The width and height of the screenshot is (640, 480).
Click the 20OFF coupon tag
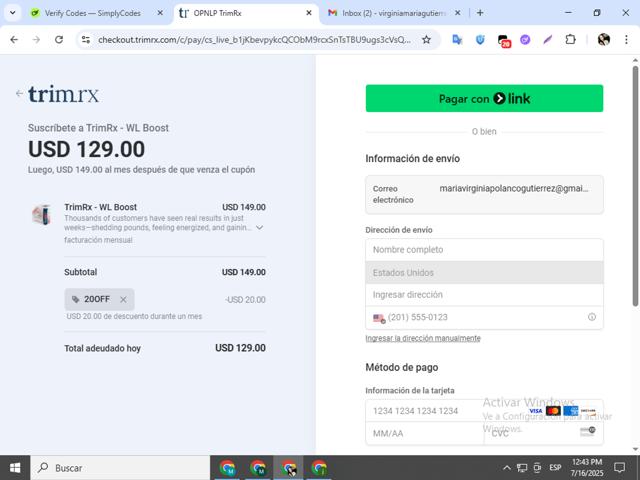click(x=99, y=300)
